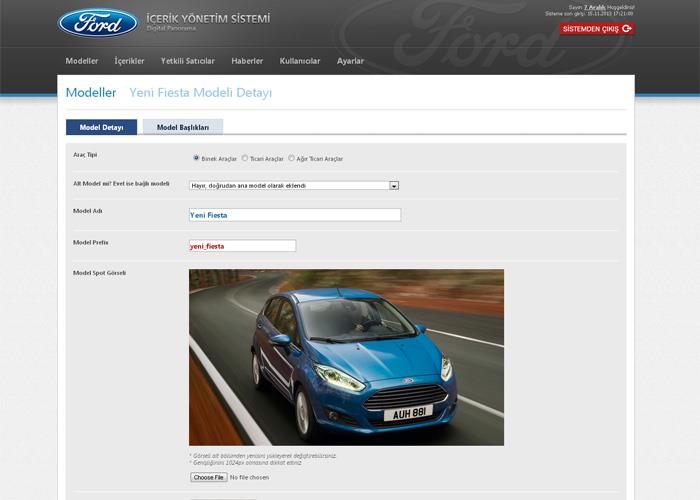Expand the Alt Model parent model dropdown
This screenshot has height=500, width=700.
[x=294, y=185]
